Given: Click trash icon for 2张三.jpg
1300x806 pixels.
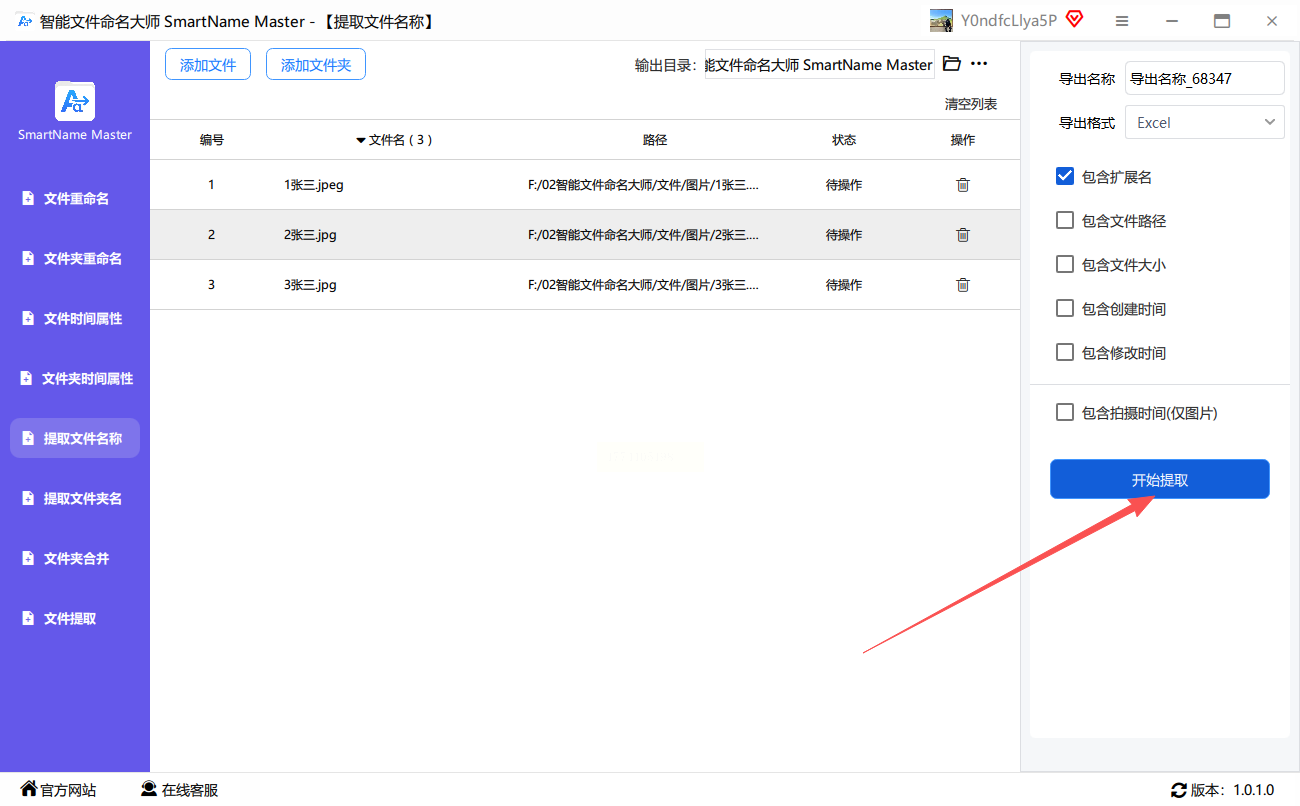Looking at the screenshot, I should point(962,235).
